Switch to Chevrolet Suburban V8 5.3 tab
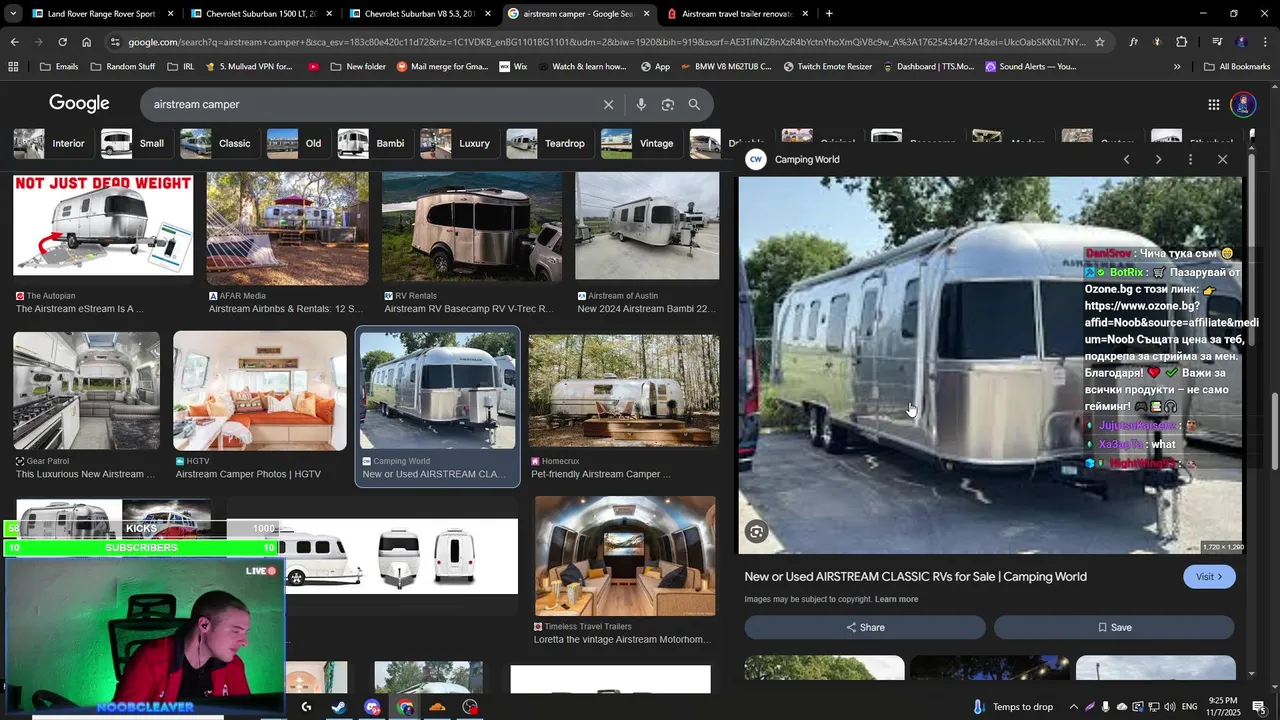This screenshot has width=1280, height=720. 420,14
